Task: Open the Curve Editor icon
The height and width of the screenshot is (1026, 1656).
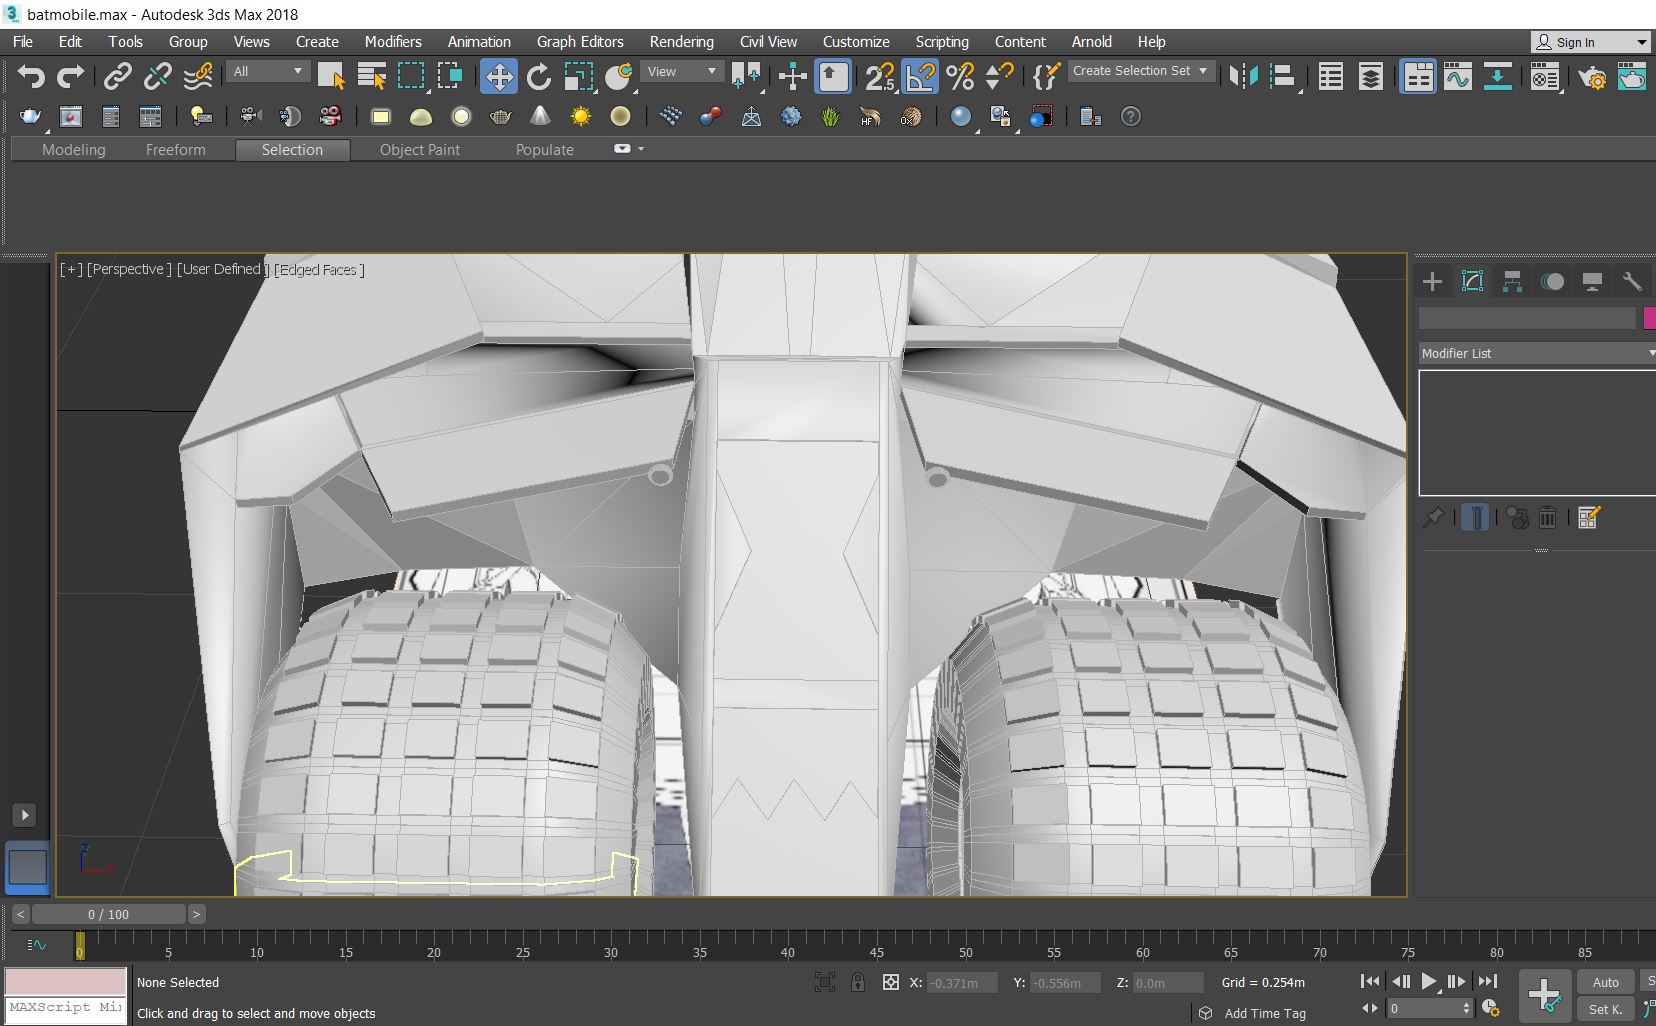Action: 1458,76
